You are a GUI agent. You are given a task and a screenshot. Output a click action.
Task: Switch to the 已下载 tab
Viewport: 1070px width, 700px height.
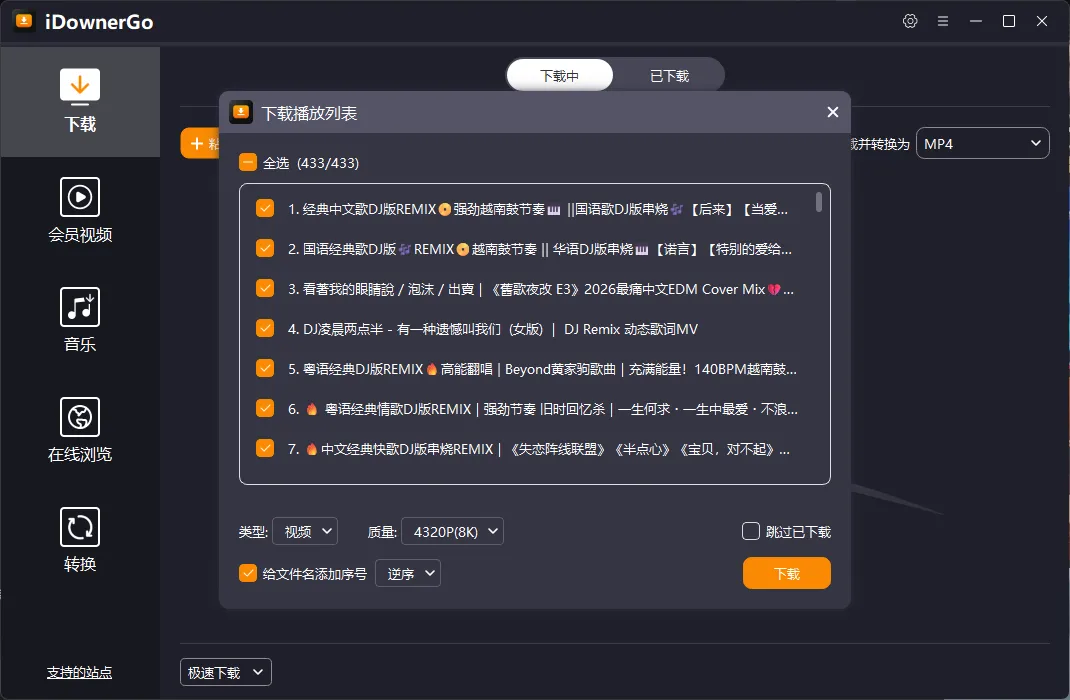pyautogui.click(x=669, y=75)
